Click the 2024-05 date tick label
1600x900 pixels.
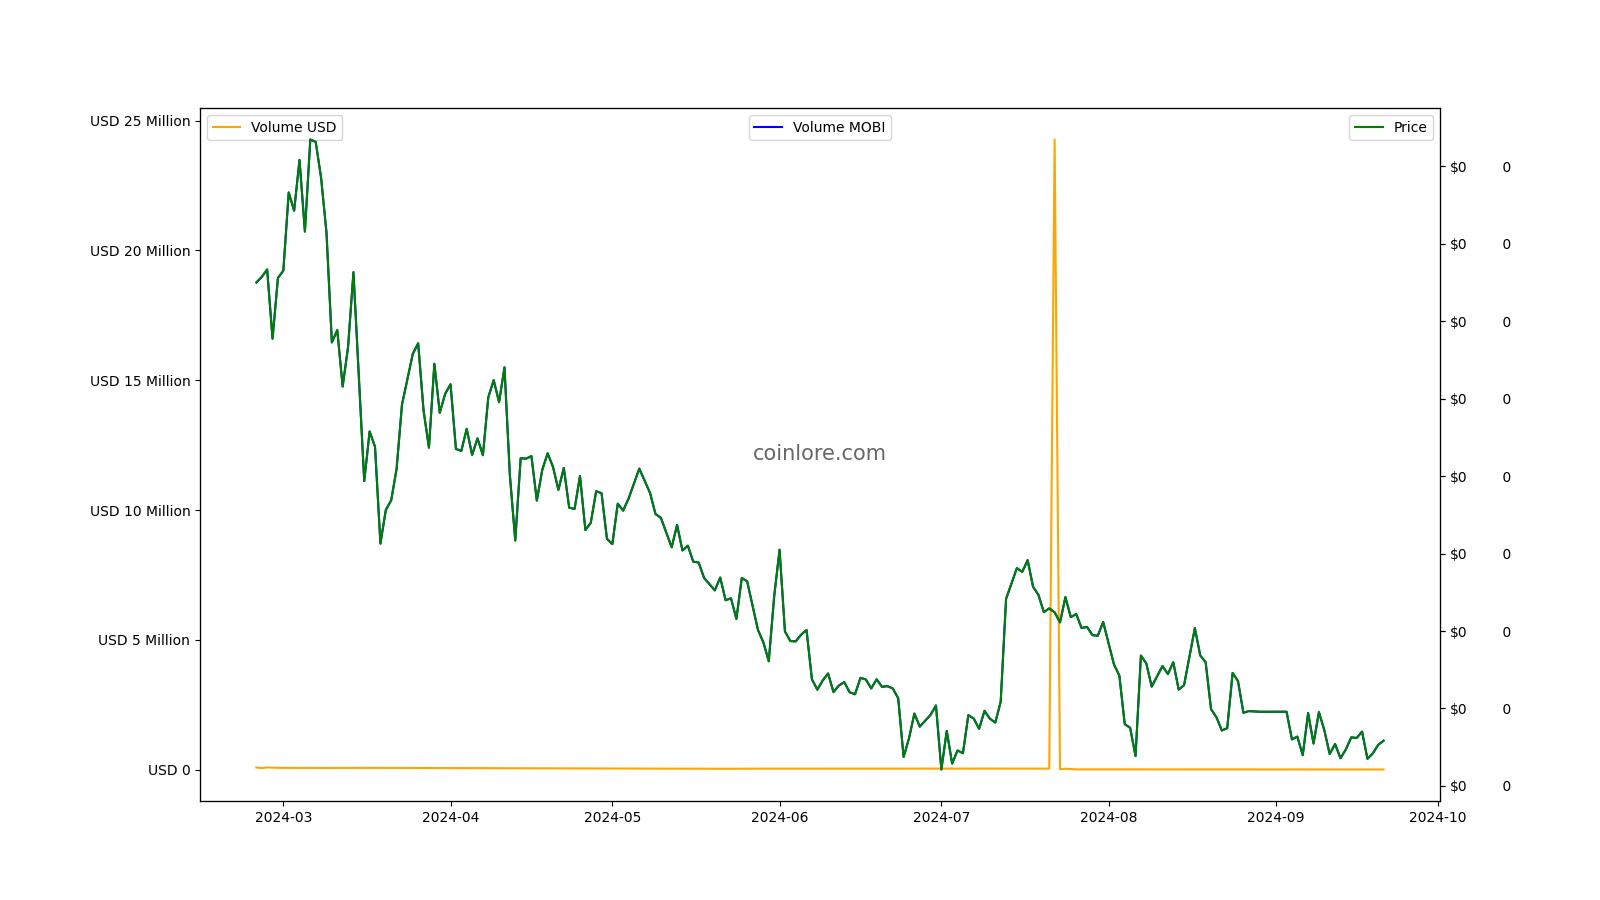click(x=612, y=817)
